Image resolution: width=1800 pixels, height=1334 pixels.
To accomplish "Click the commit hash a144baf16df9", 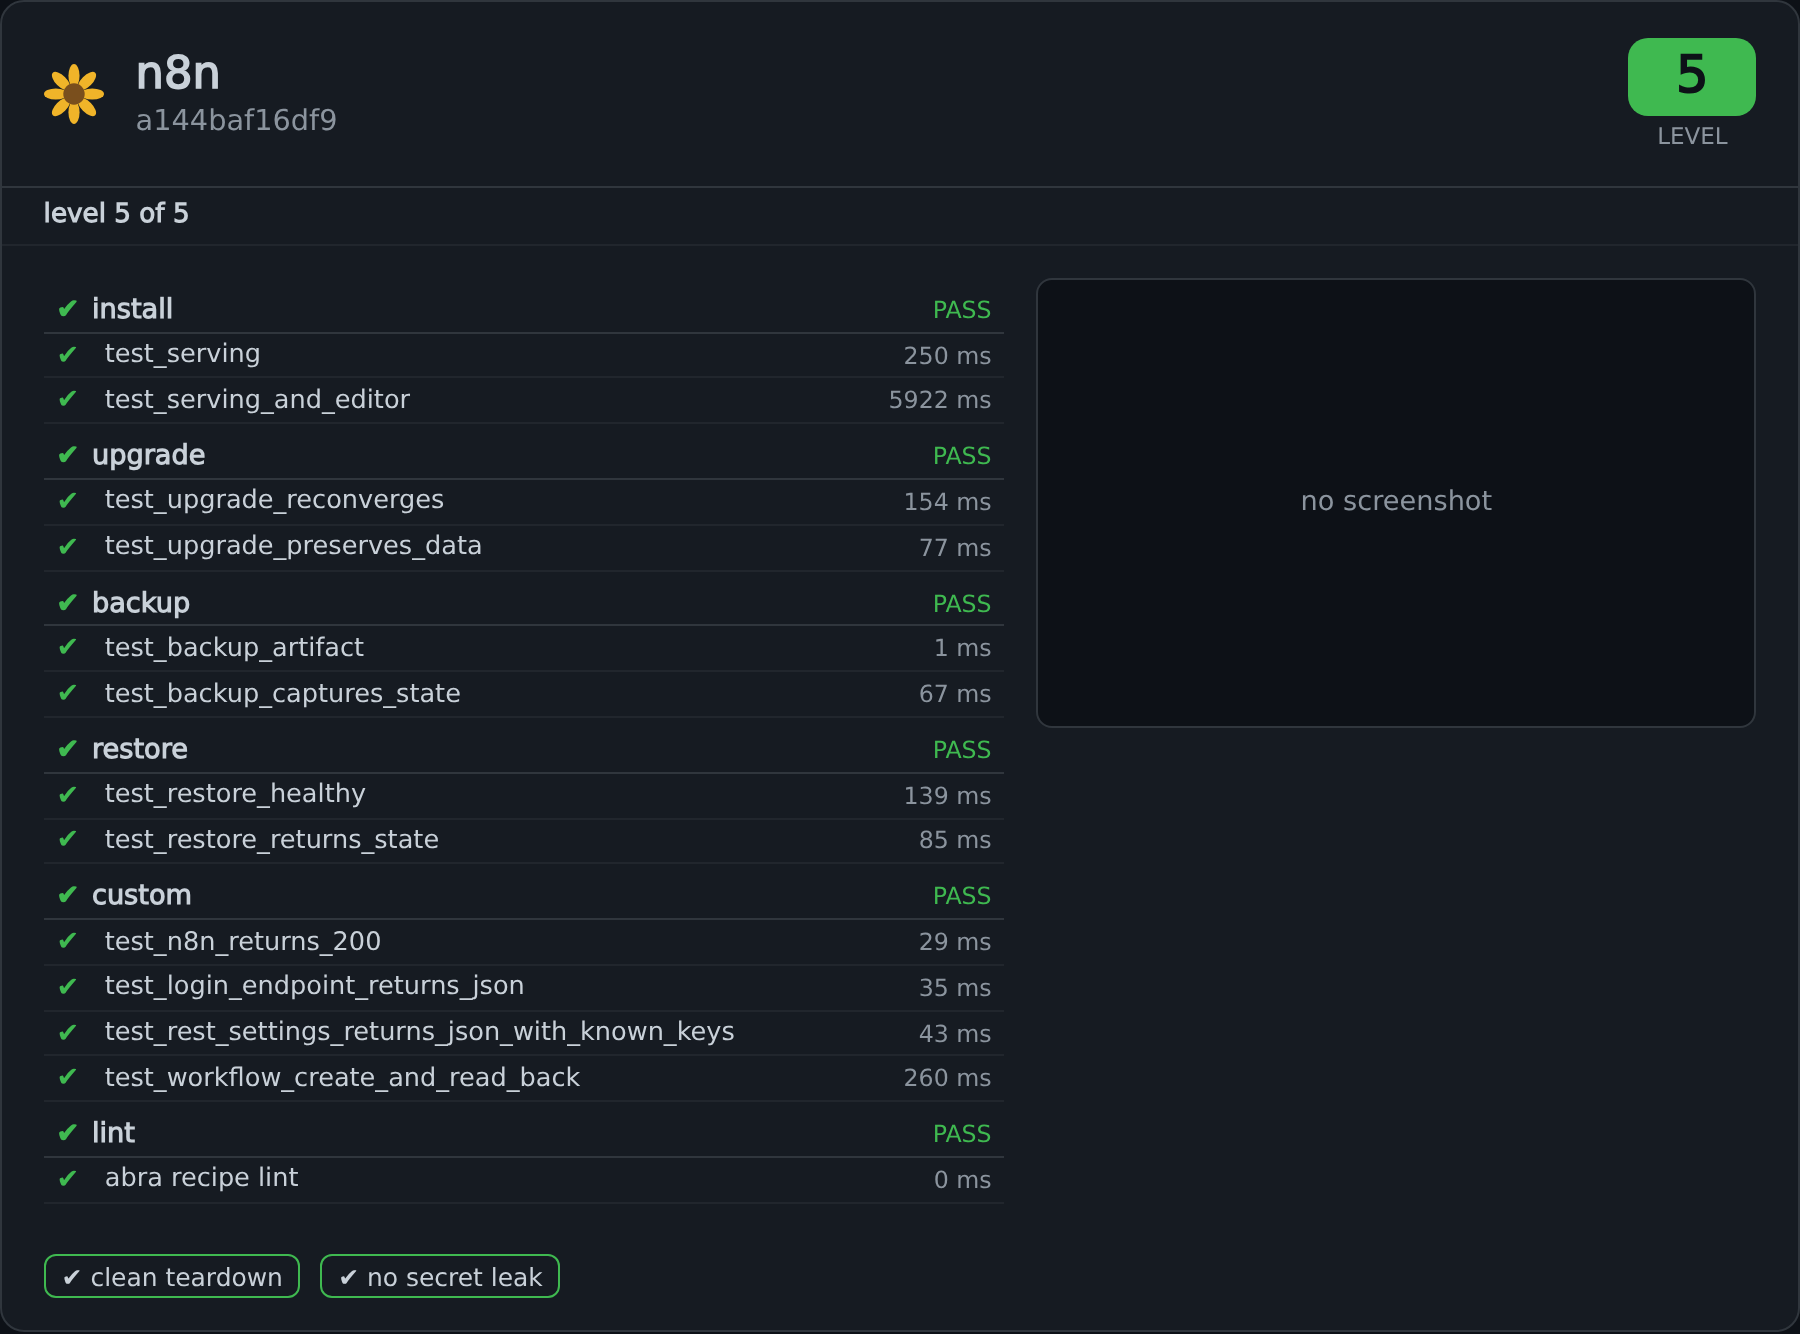I will [x=236, y=121].
